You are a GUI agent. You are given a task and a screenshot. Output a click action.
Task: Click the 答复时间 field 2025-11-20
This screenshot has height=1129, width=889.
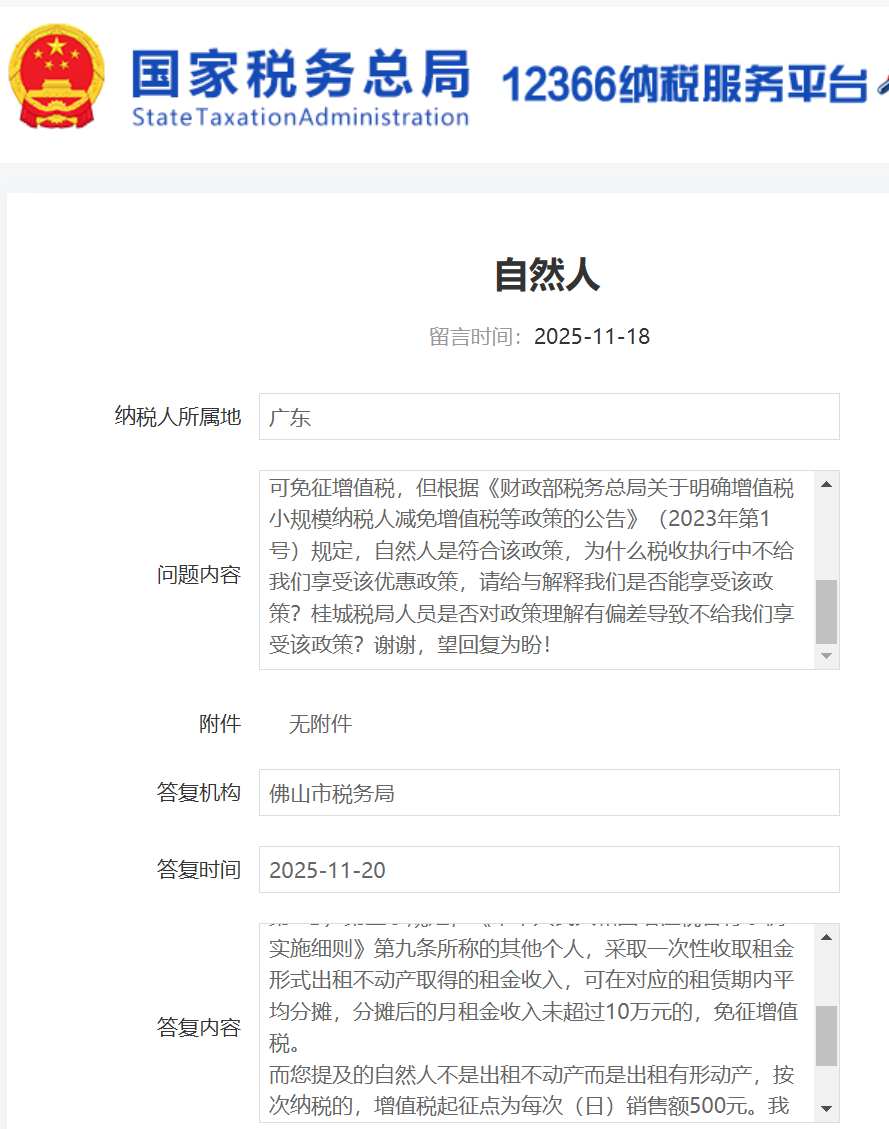[x=548, y=870]
